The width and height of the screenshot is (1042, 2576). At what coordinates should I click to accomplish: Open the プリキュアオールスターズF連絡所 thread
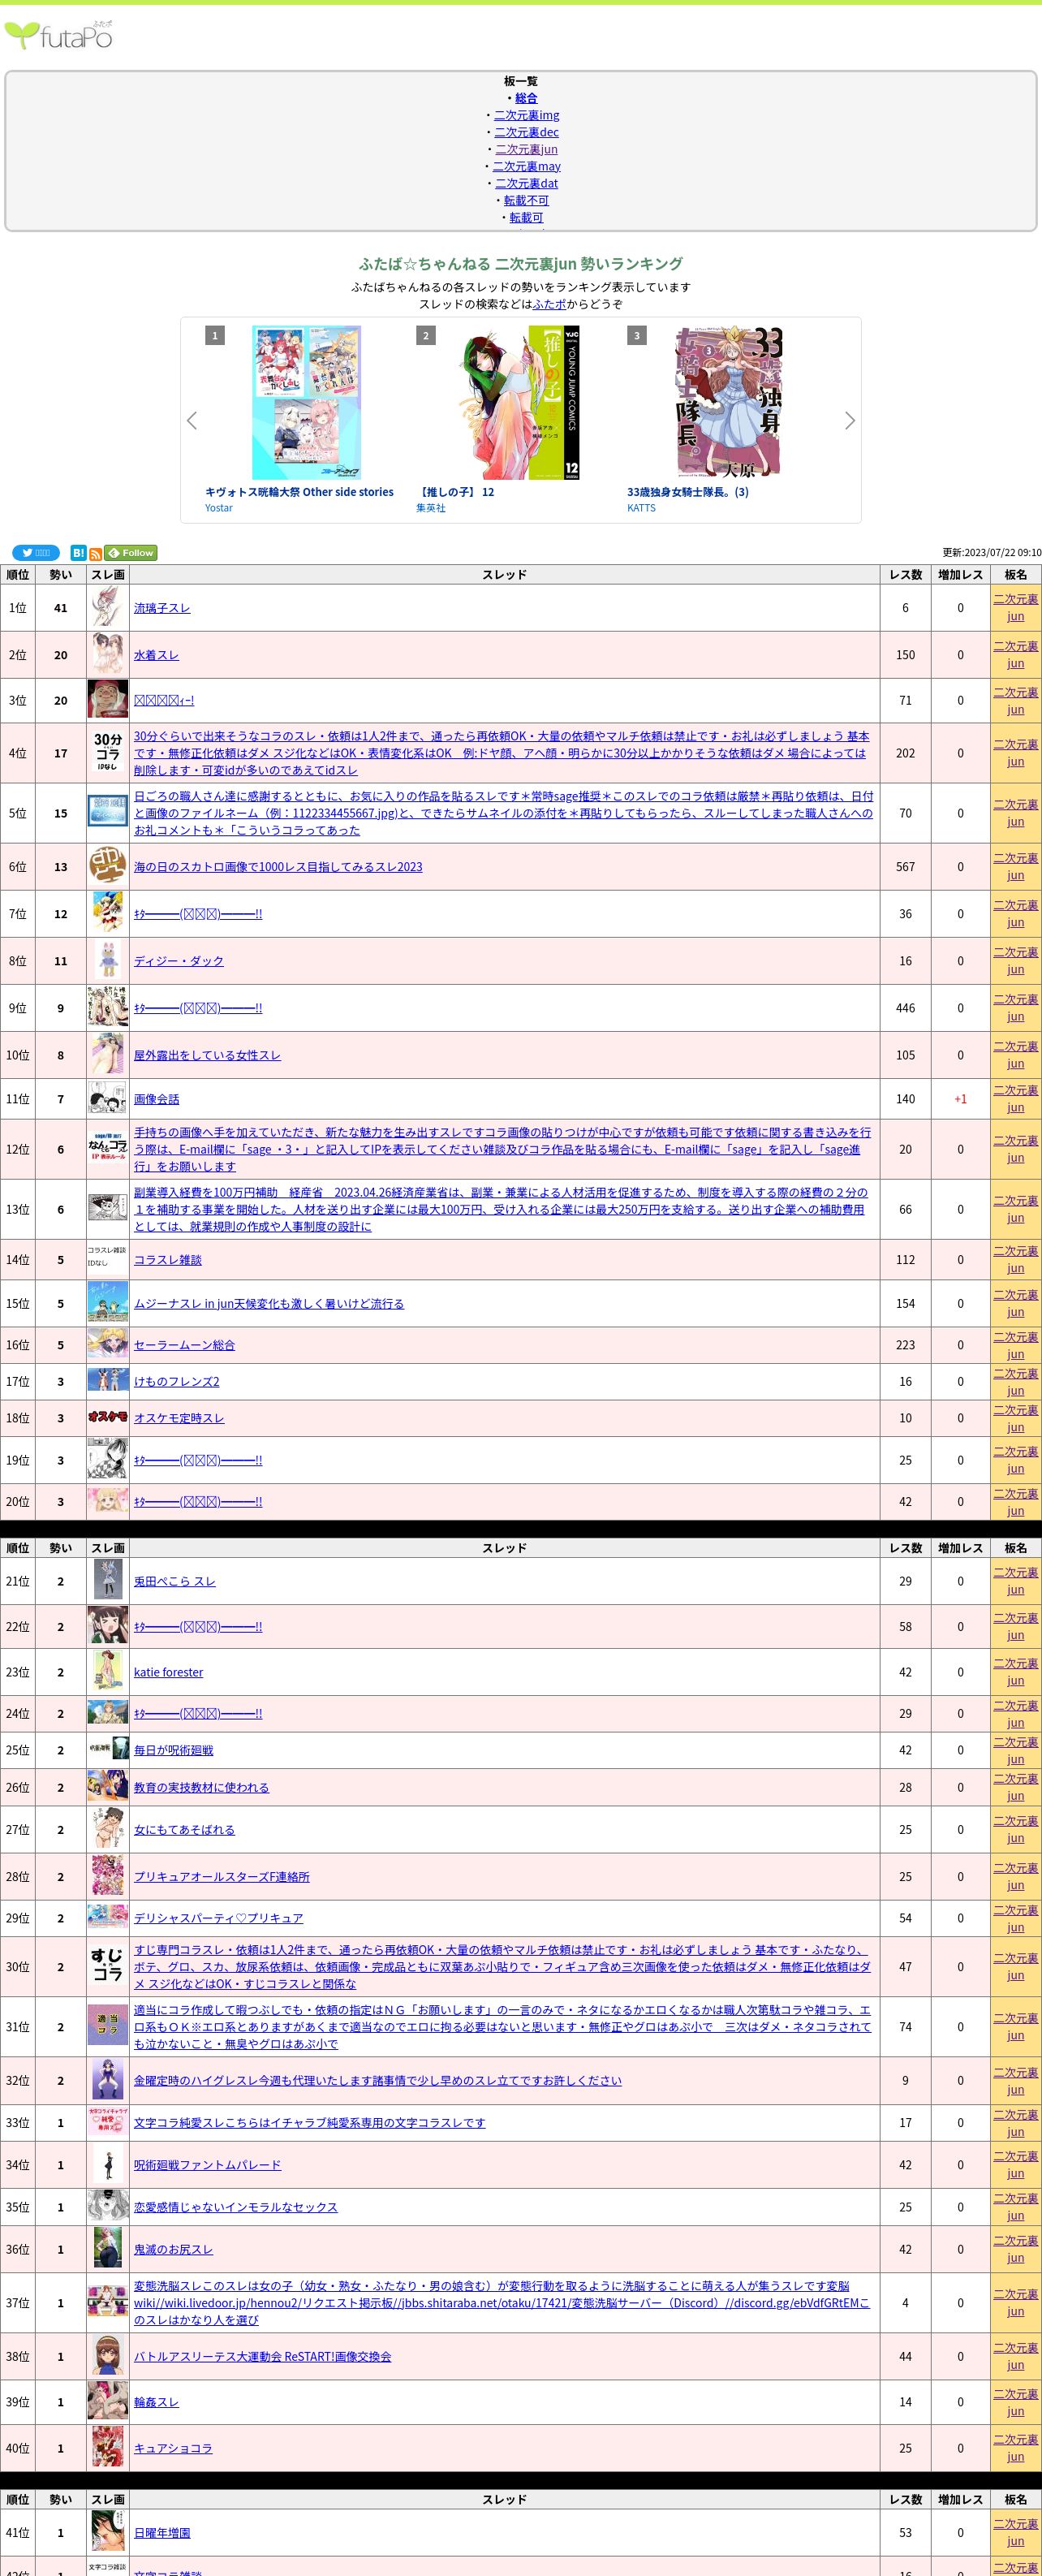click(222, 1877)
